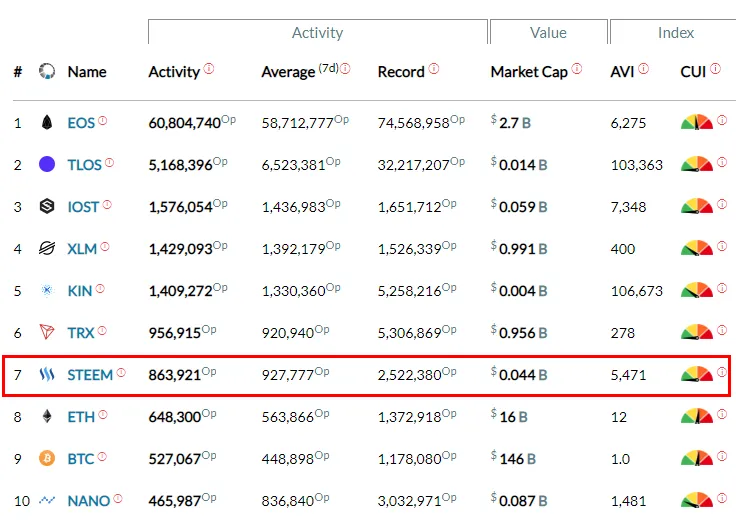Click the Ethereum diamond logo icon
Image resolution: width=736 pixels, height=520 pixels.
pyautogui.click(x=46, y=417)
